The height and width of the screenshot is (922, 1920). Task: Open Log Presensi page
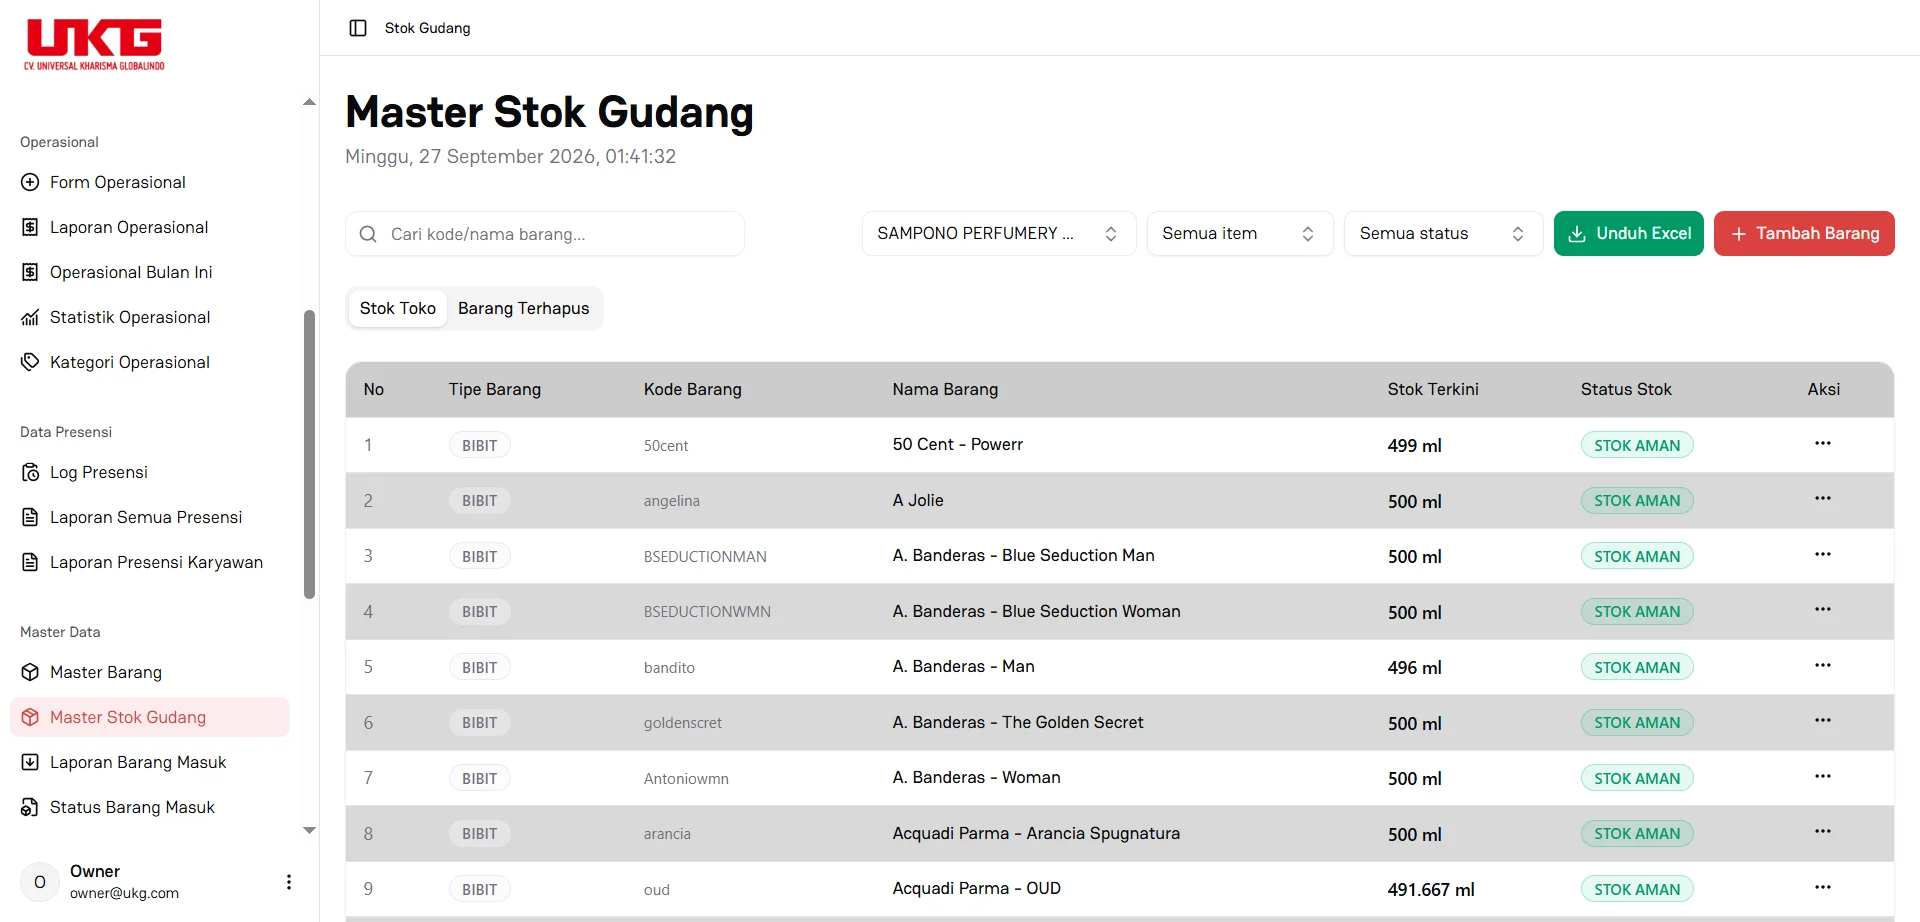(150, 472)
